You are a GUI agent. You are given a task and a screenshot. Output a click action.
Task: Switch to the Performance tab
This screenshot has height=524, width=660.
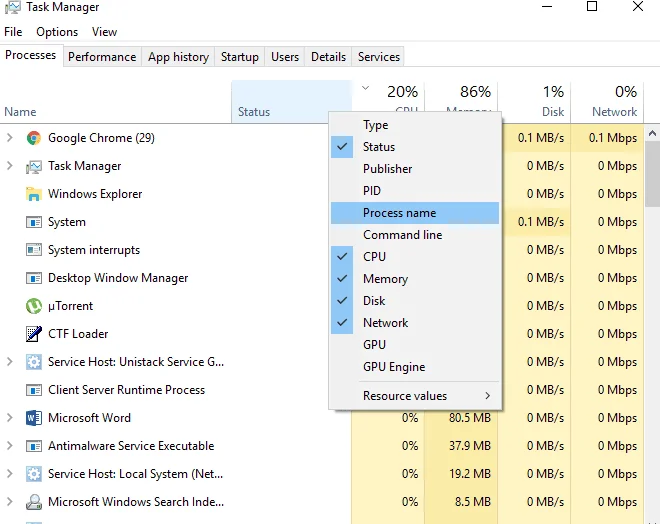[102, 57]
